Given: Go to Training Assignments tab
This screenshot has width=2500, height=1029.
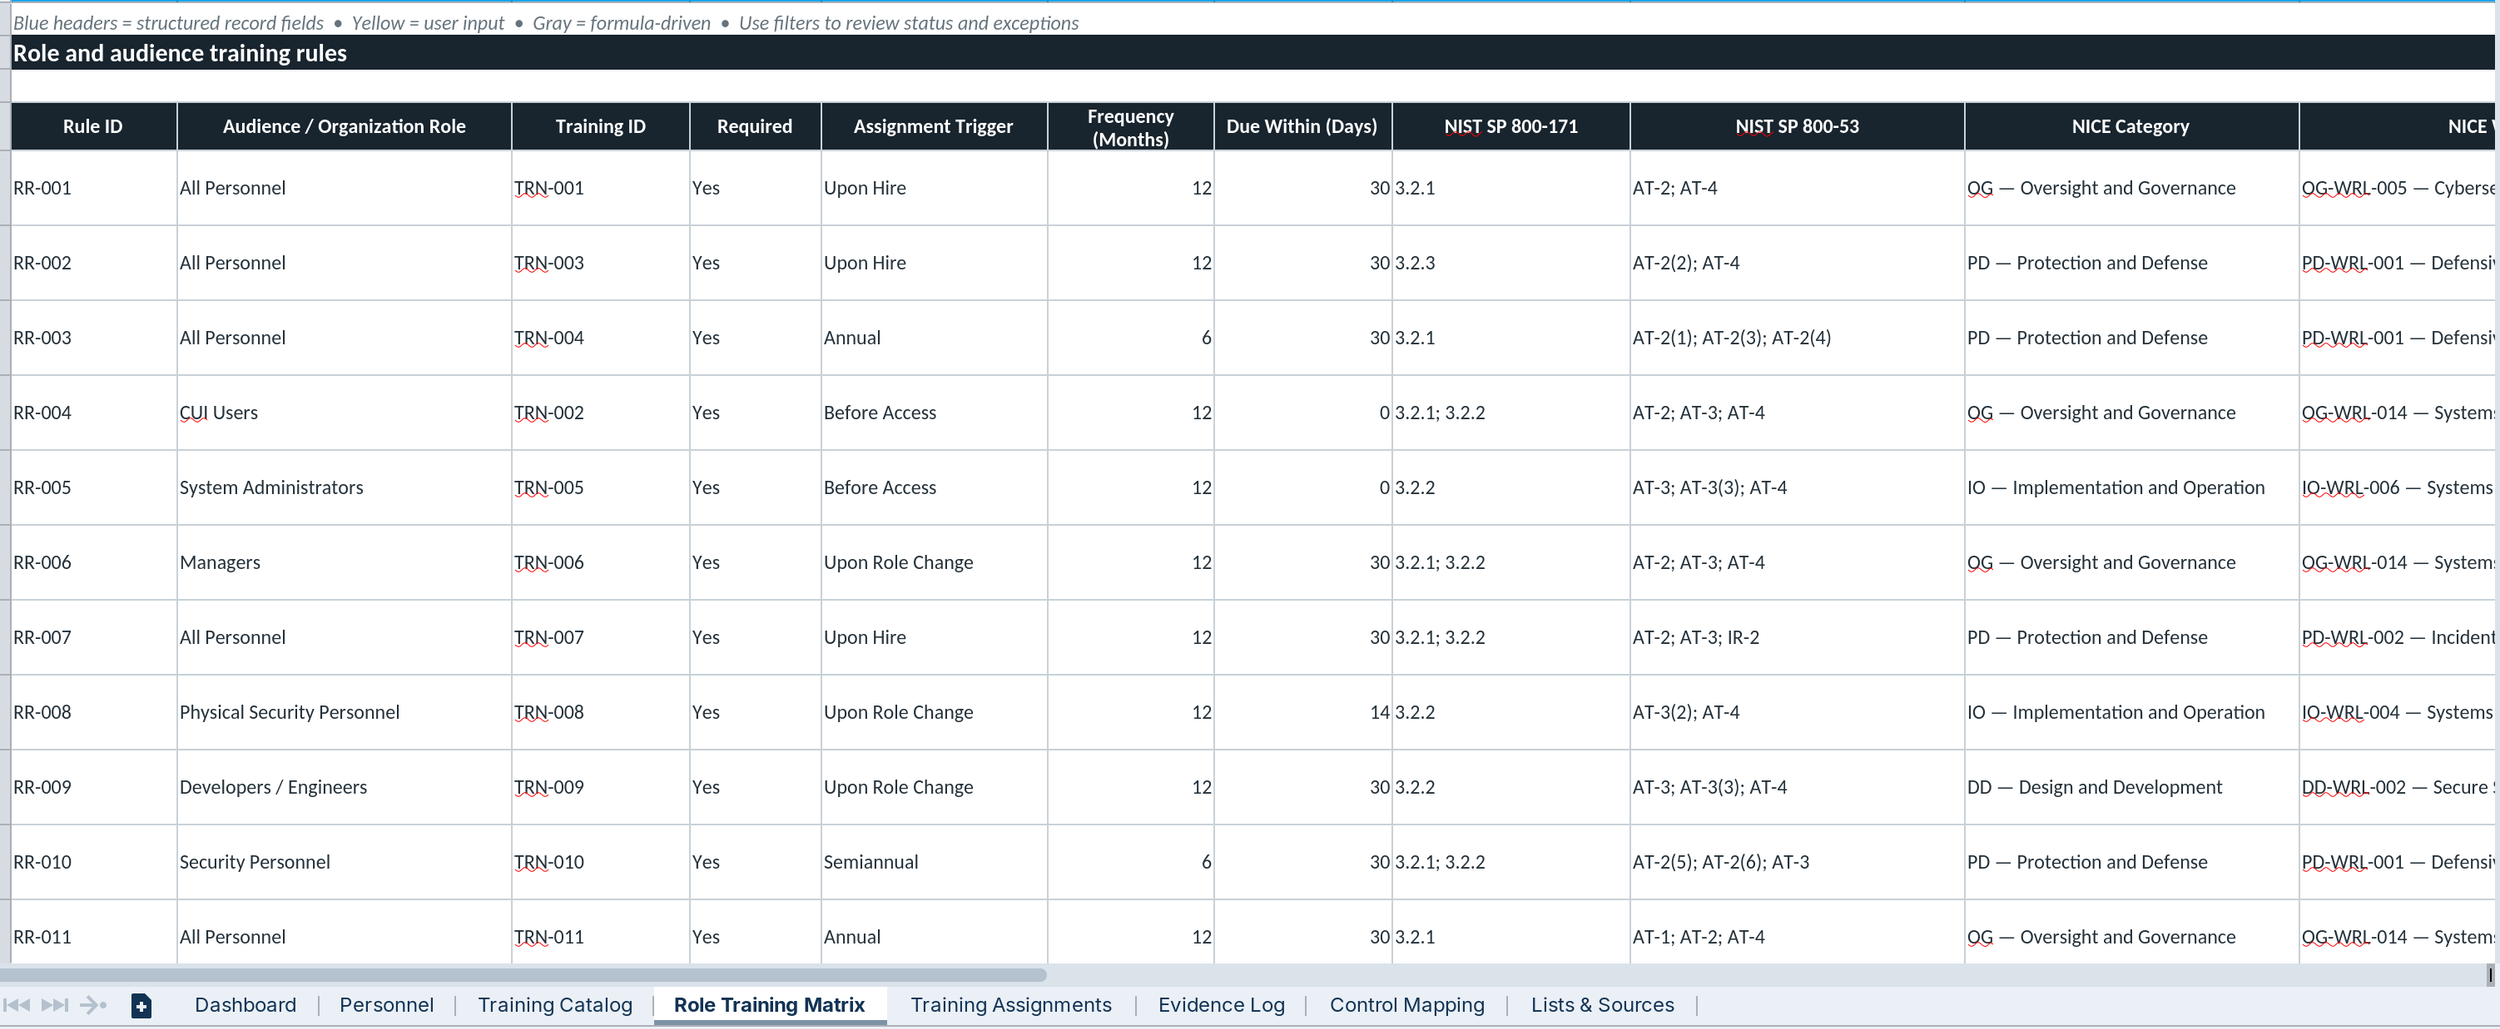Looking at the screenshot, I should pyautogui.click(x=1011, y=1005).
